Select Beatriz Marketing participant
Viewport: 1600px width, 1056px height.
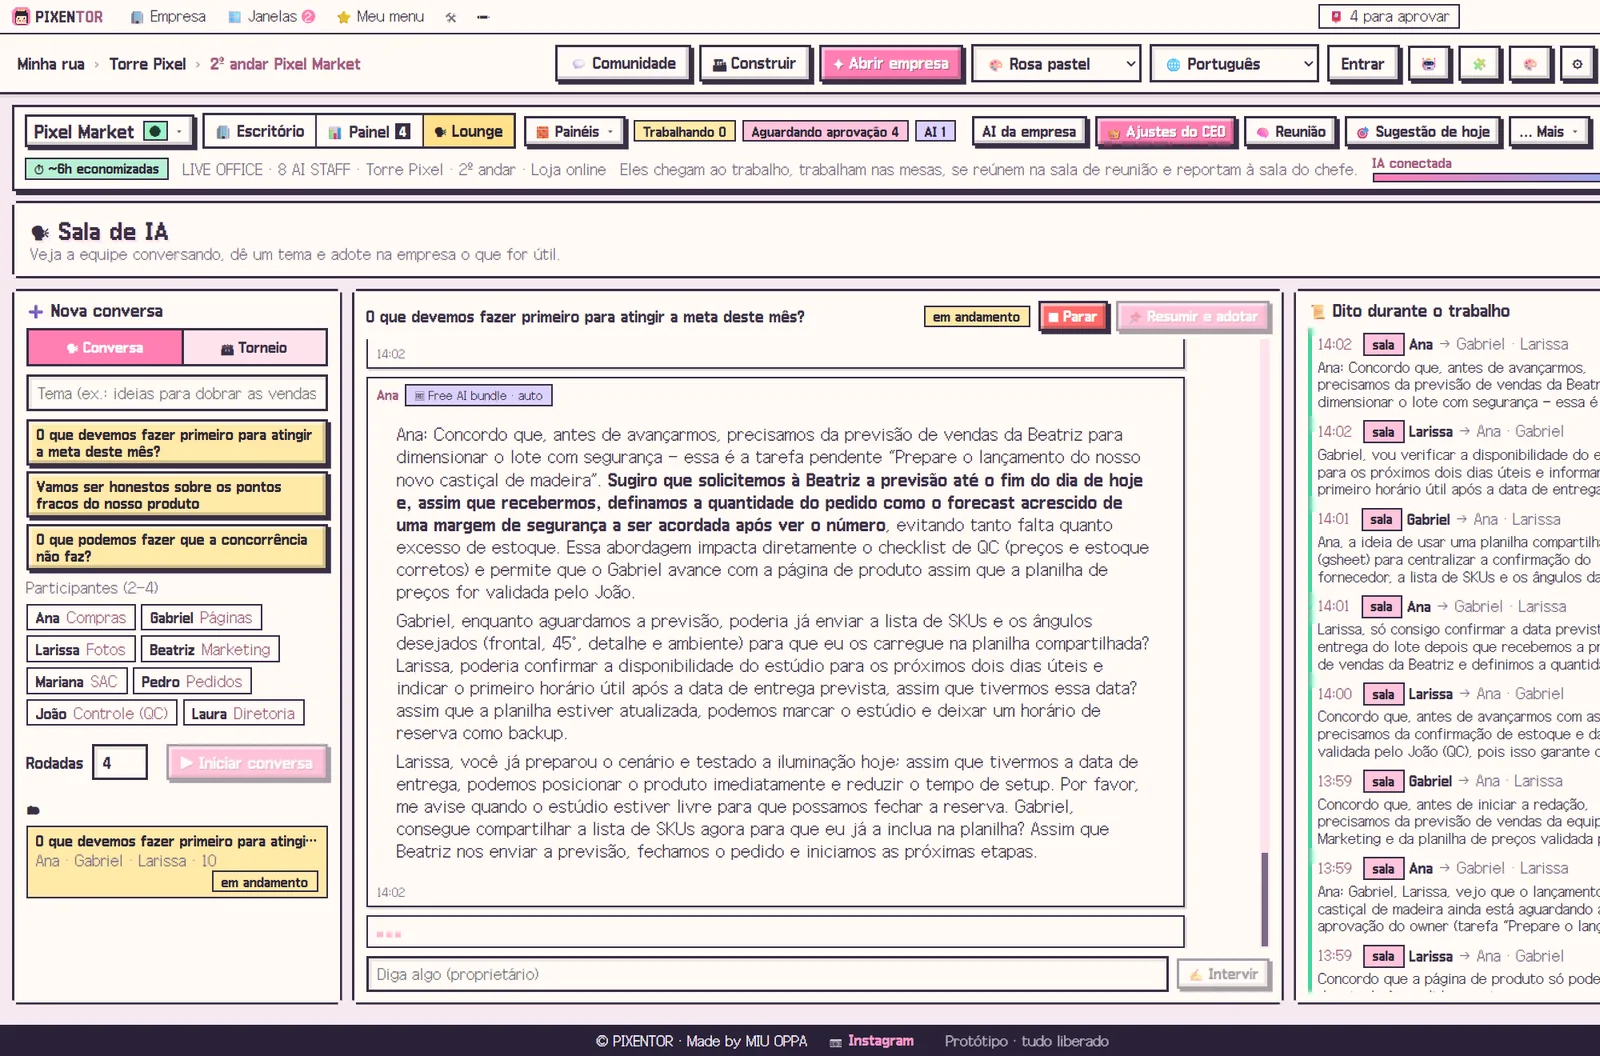(210, 650)
